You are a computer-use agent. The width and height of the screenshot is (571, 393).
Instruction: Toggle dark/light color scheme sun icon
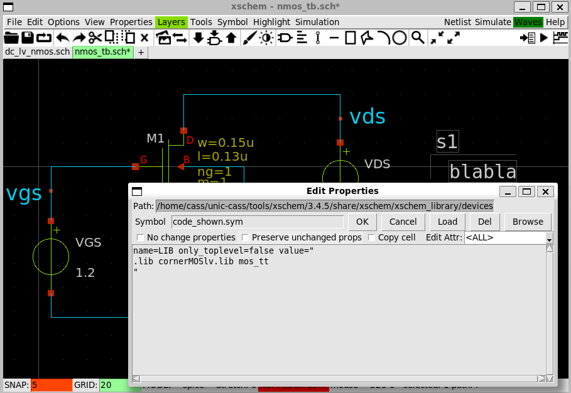point(267,38)
